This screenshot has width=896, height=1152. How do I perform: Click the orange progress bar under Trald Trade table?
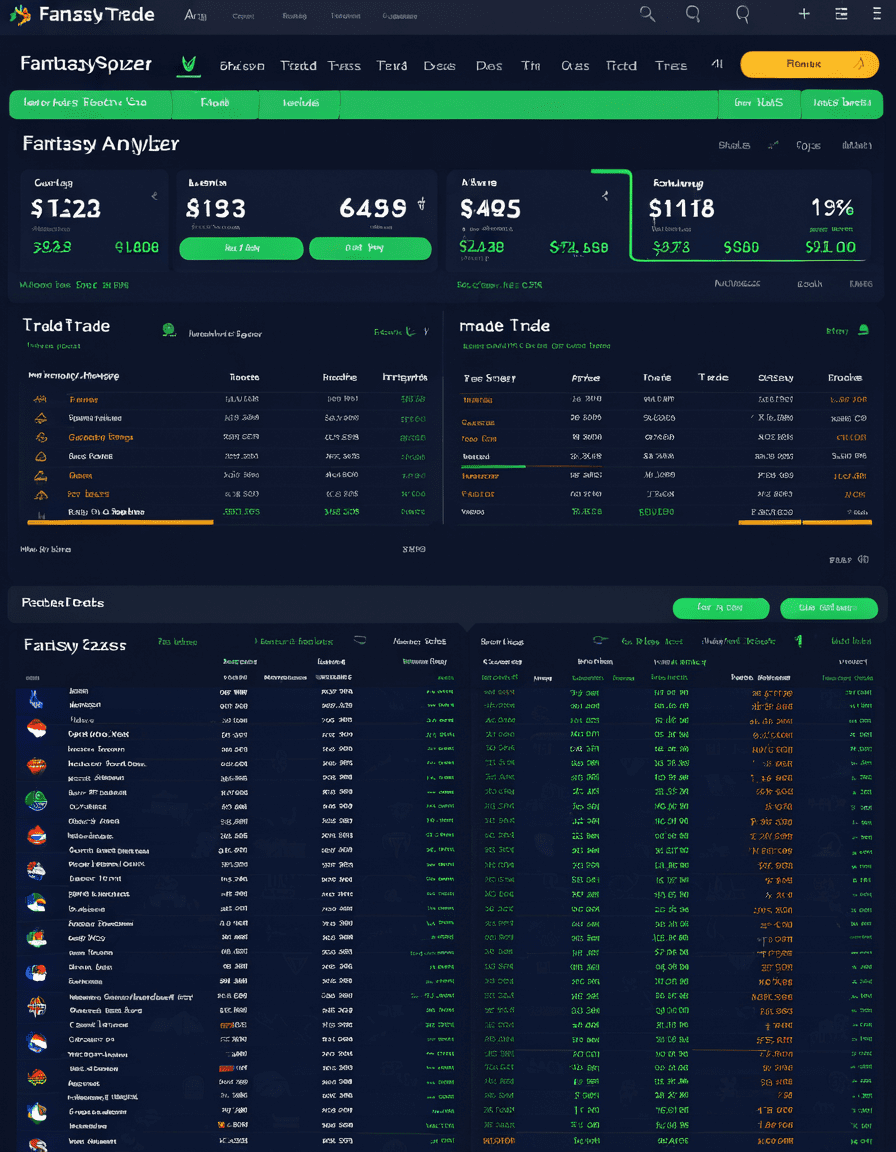tap(120, 522)
